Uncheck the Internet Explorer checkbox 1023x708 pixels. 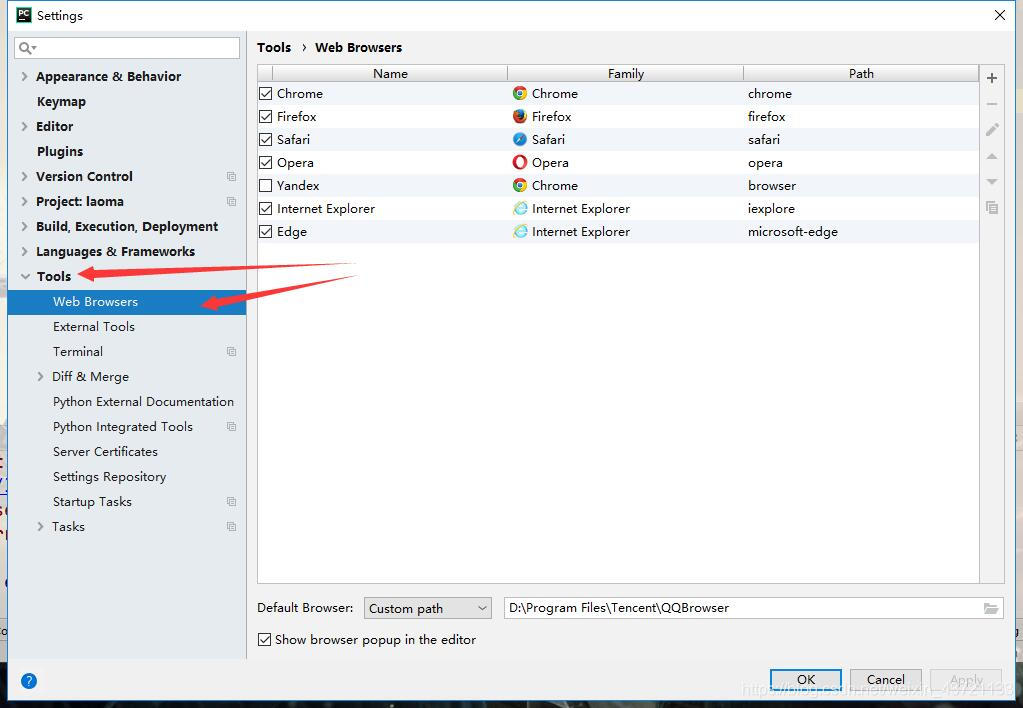266,208
